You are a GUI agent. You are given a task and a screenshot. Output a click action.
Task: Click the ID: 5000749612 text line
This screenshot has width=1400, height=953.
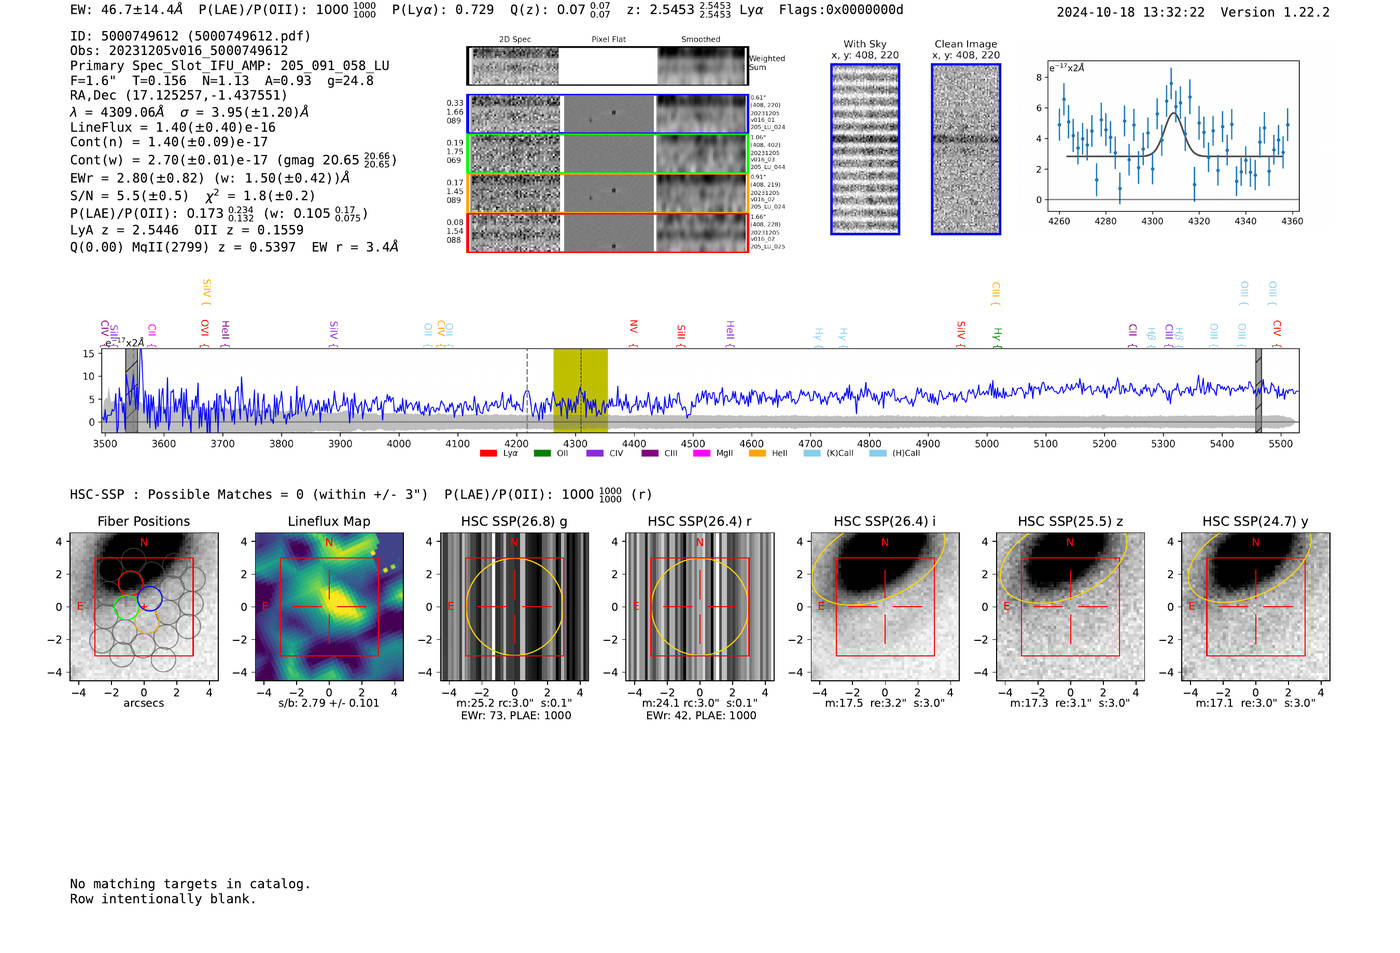190,36
